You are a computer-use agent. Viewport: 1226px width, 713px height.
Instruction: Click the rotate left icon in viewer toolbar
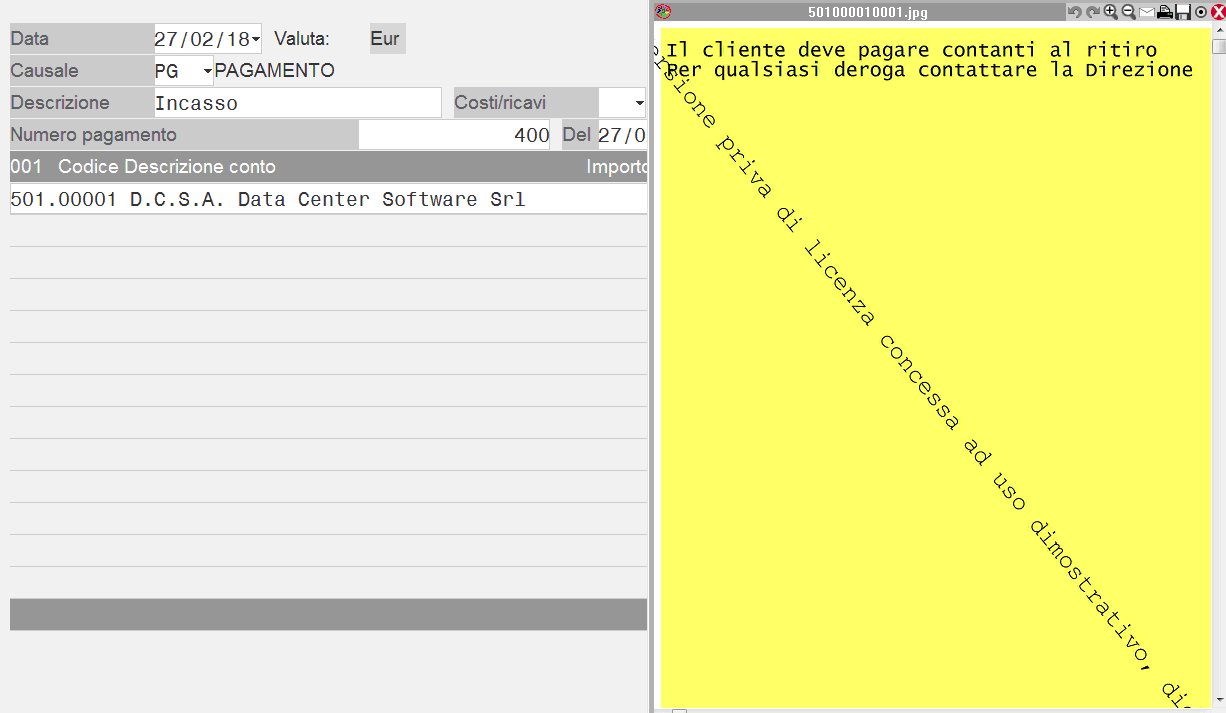[x=1074, y=12]
